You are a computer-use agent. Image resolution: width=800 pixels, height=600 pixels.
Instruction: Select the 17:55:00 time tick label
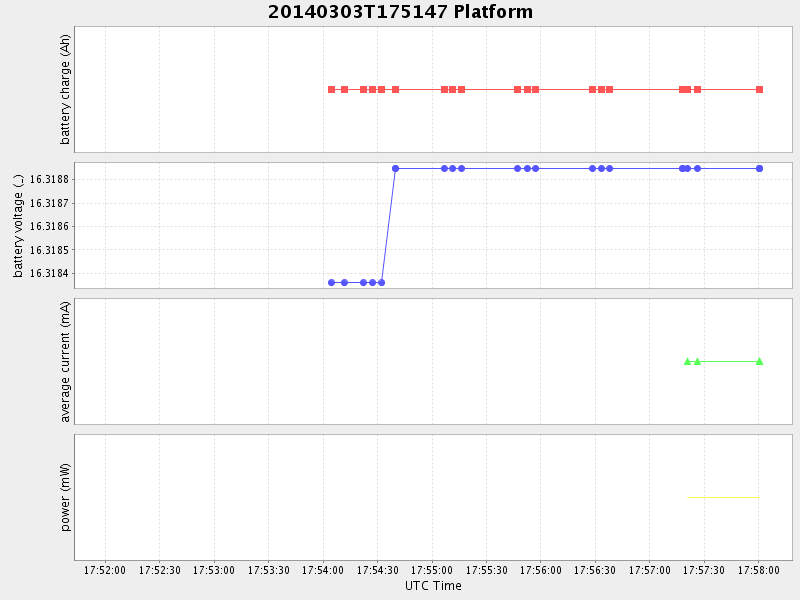click(432, 570)
